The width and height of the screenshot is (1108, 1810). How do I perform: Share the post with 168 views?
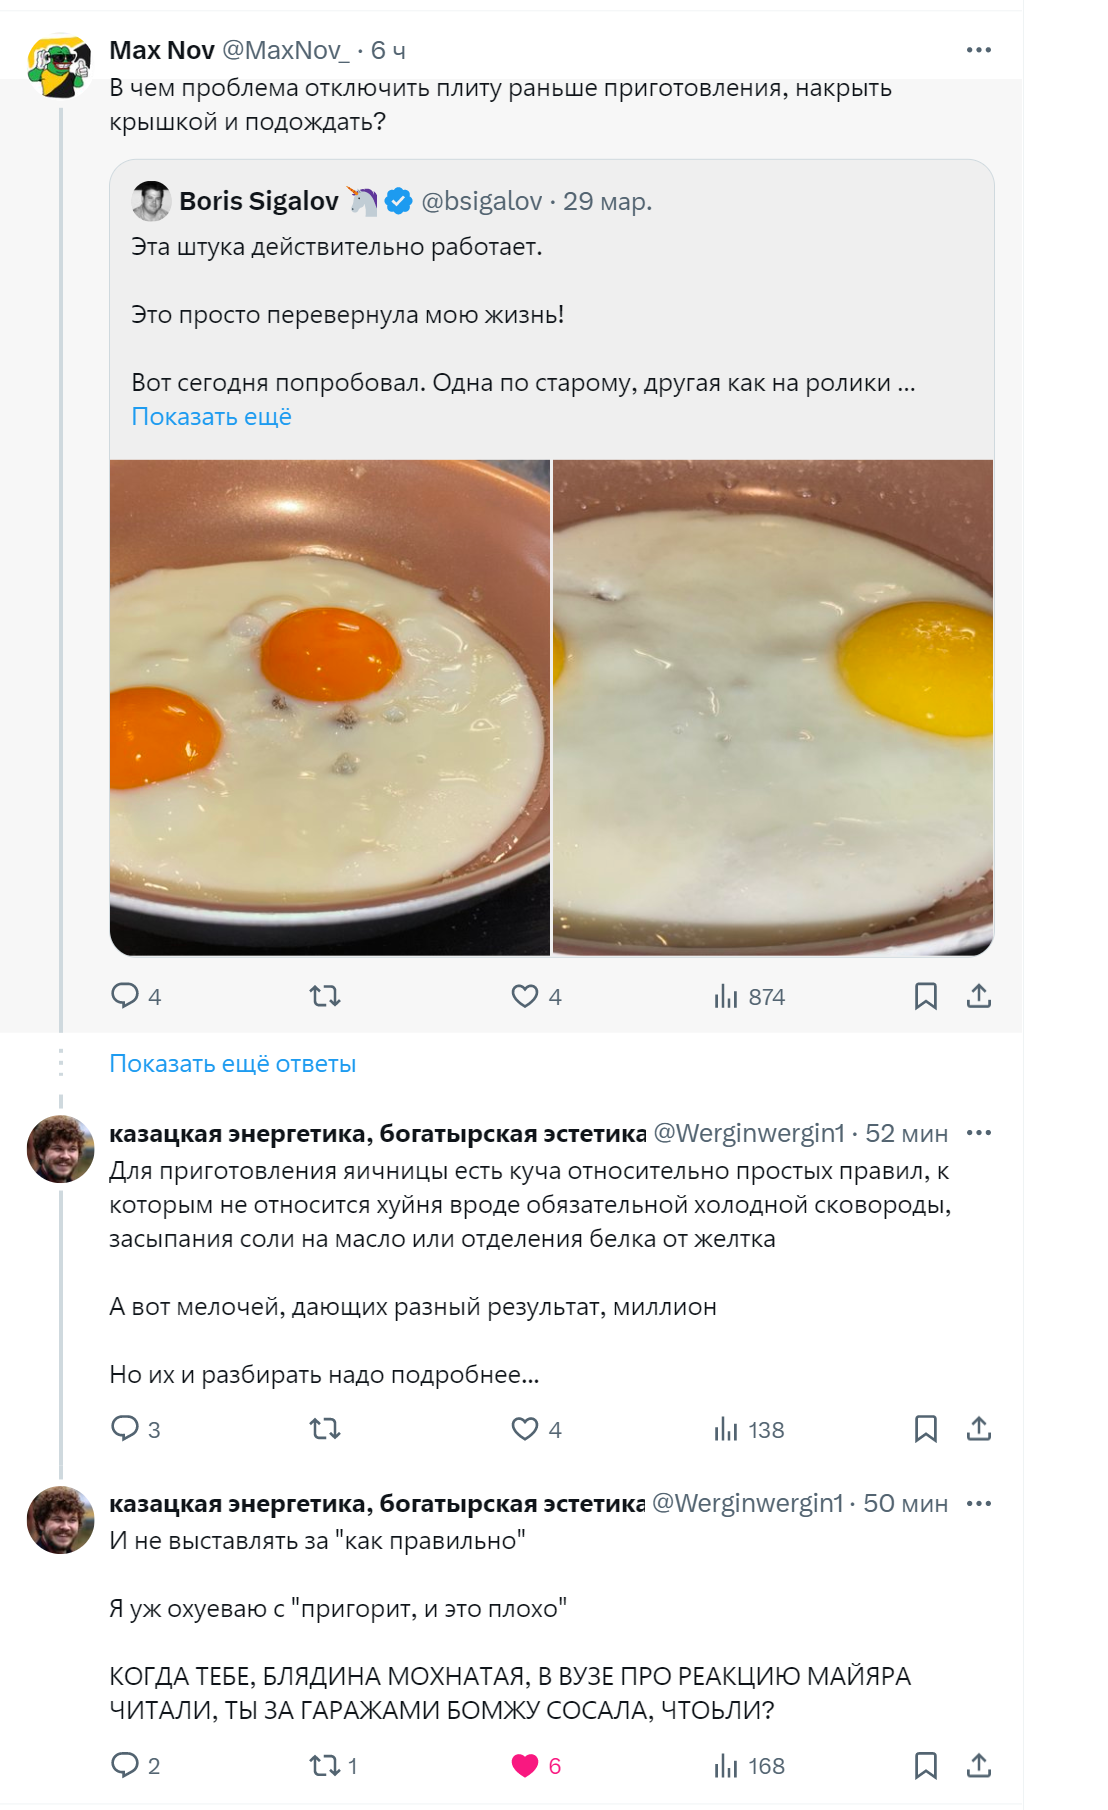pyautogui.click(x=979, y=1766)
